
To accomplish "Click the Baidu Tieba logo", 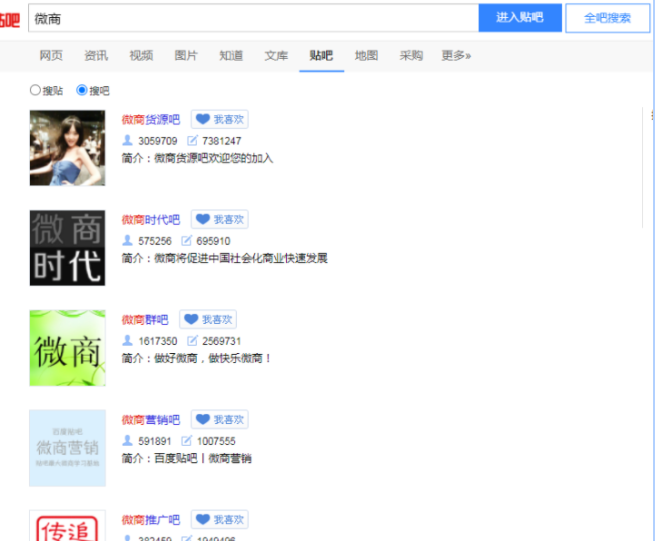I will point(10,20).
